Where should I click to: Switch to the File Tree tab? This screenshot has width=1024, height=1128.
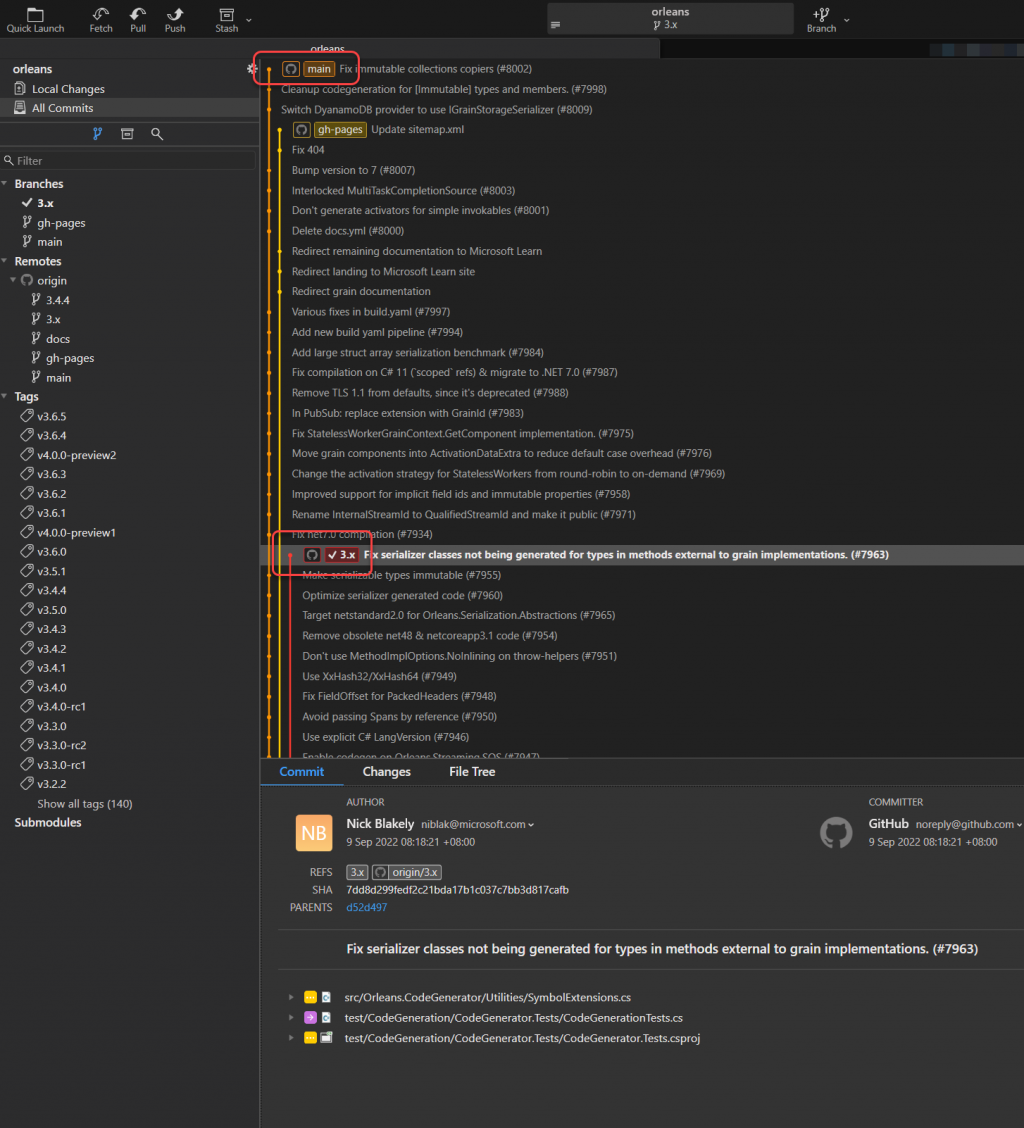[472, 771]
